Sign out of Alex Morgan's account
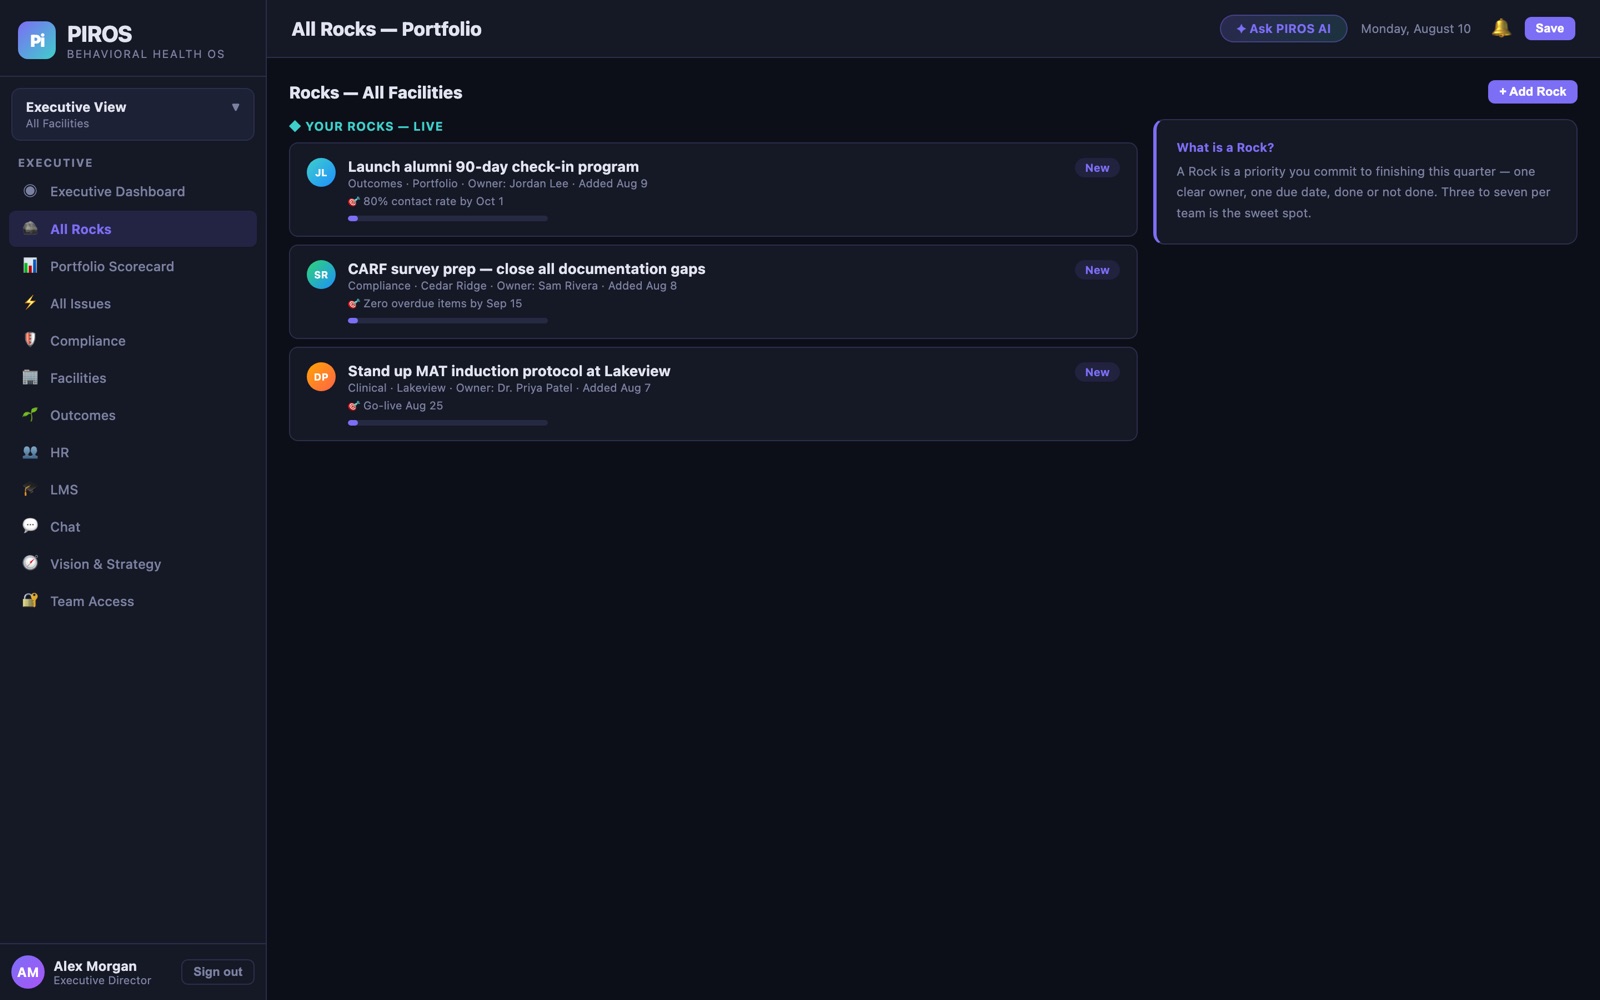 [x=217, y=972]
